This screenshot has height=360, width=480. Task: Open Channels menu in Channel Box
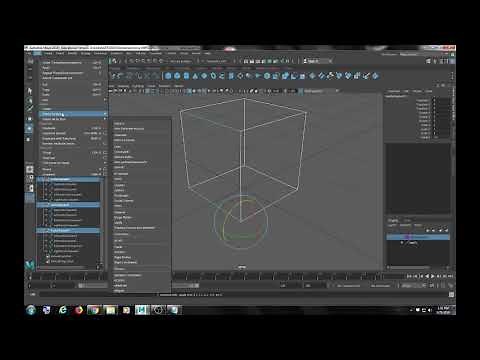pos(394,91)
